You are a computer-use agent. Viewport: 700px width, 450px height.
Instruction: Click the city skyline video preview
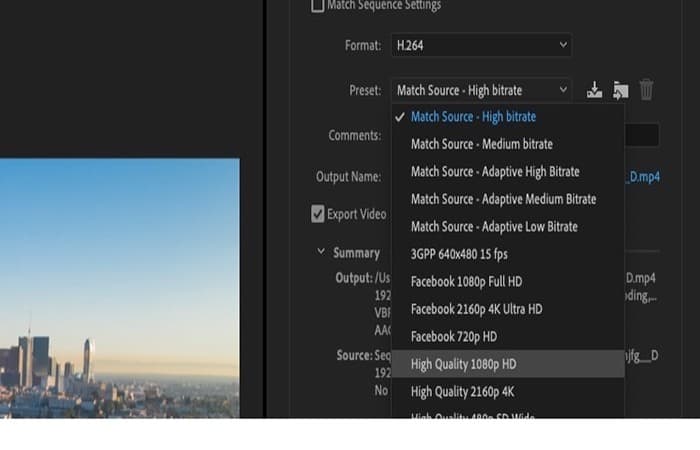120,288
